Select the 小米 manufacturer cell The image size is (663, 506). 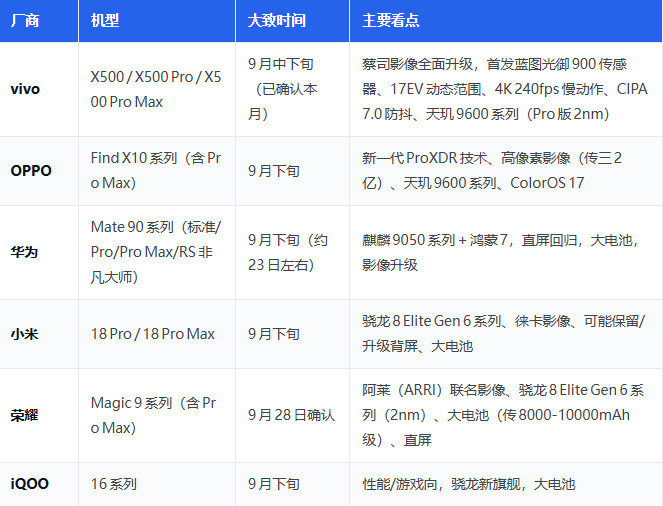[x=39, y=334]
